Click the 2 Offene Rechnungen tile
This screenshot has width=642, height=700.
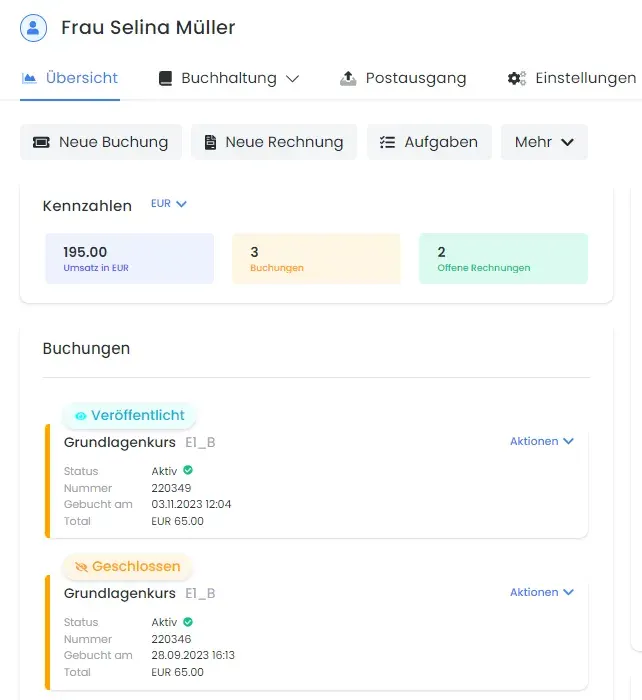pyautogui.click(x=503, y=258)
